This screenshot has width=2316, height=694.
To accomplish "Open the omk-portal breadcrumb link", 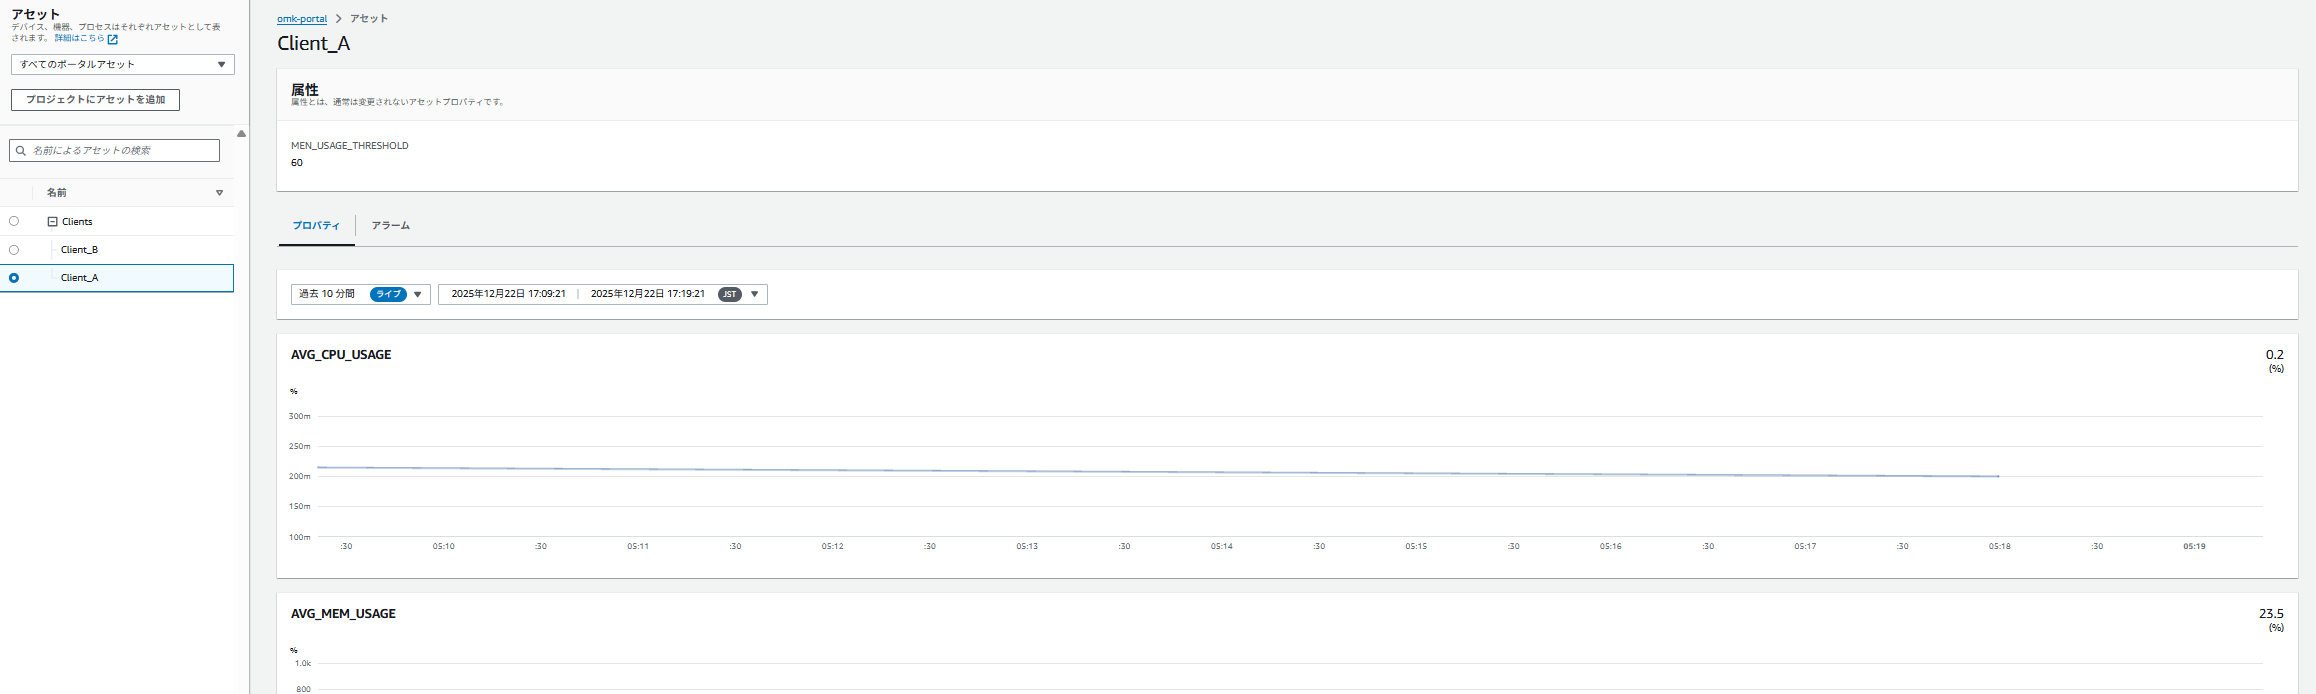I will click(302, 19).
